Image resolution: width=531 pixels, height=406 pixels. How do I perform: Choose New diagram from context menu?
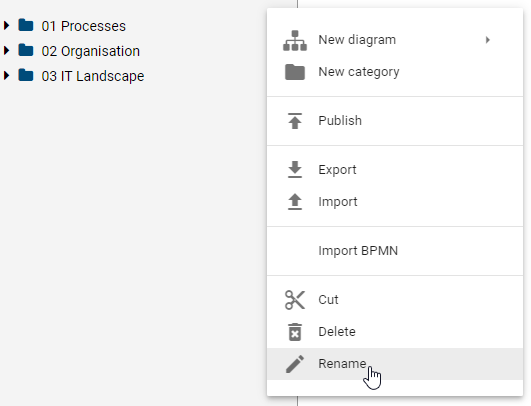395,40
